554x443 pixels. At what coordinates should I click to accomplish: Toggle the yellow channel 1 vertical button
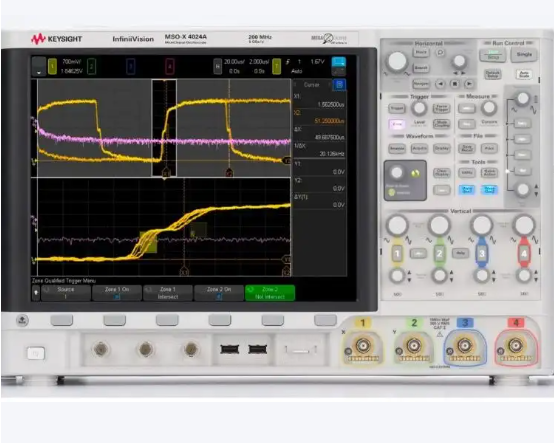[397, 254]
